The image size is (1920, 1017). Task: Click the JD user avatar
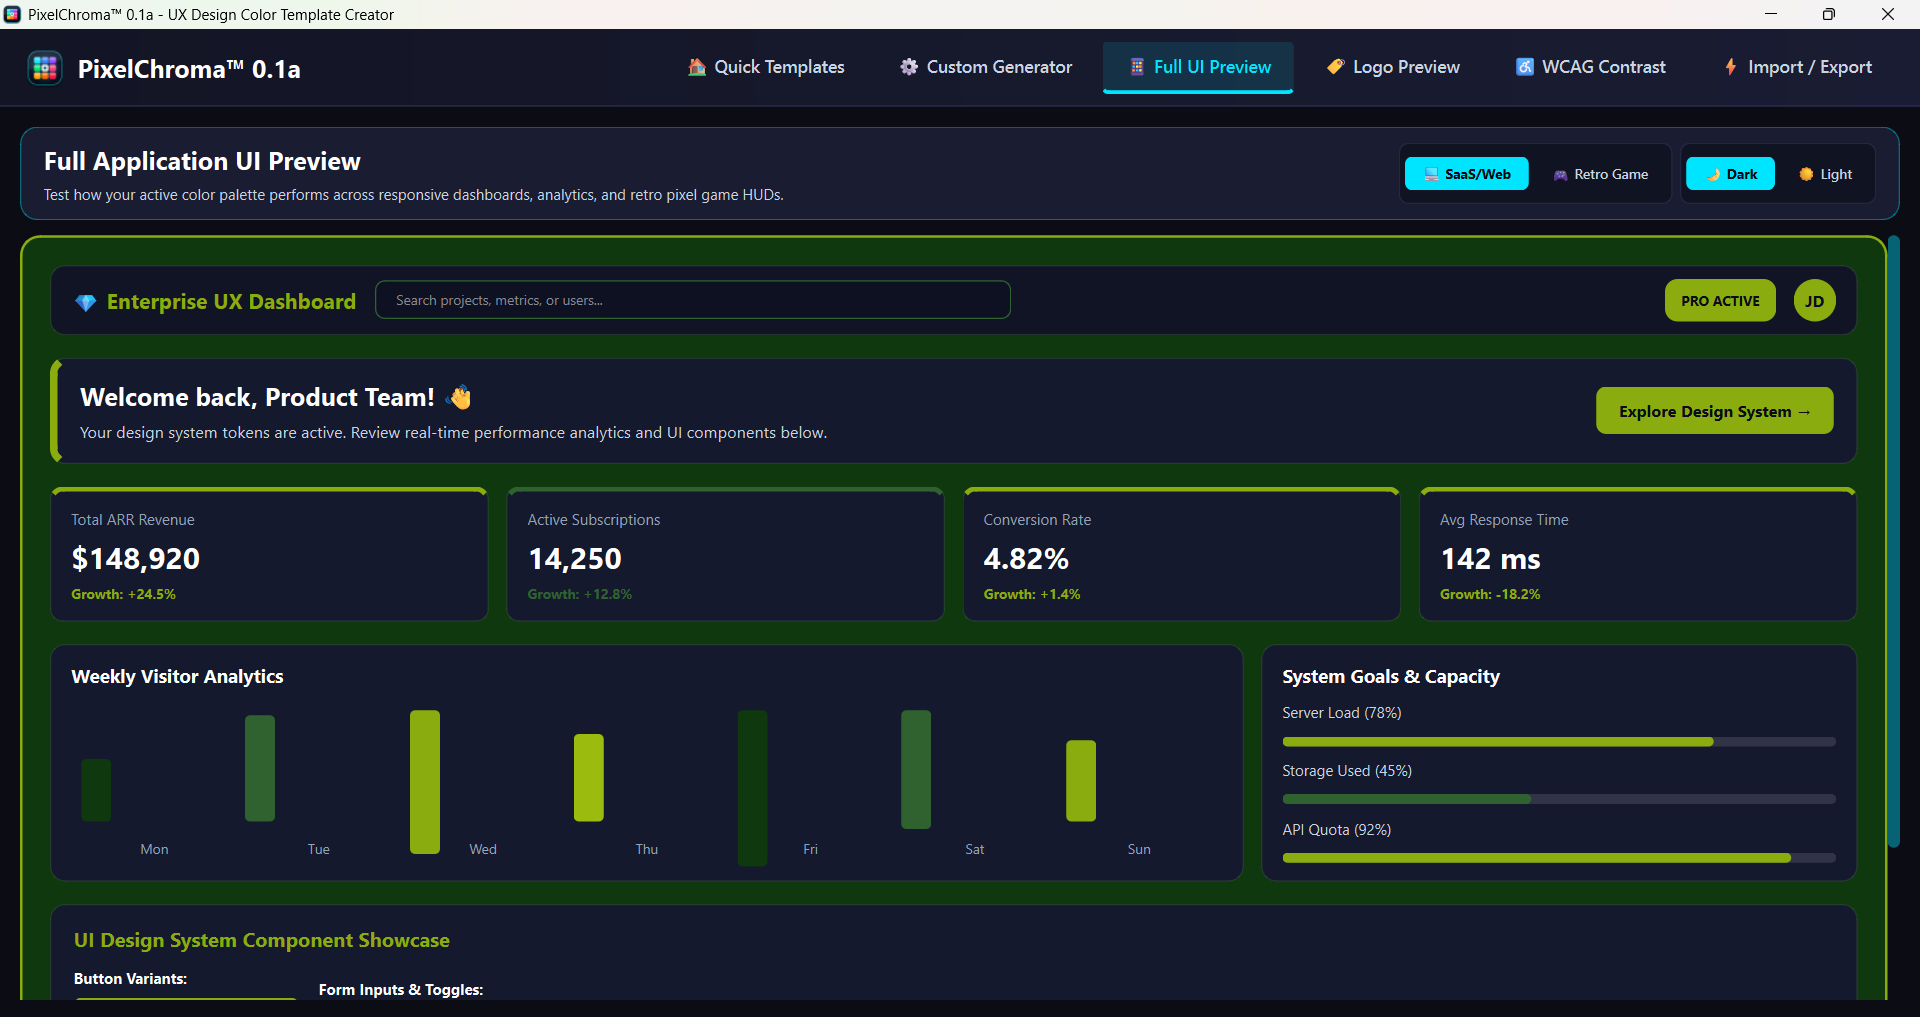pos(1814,301)
